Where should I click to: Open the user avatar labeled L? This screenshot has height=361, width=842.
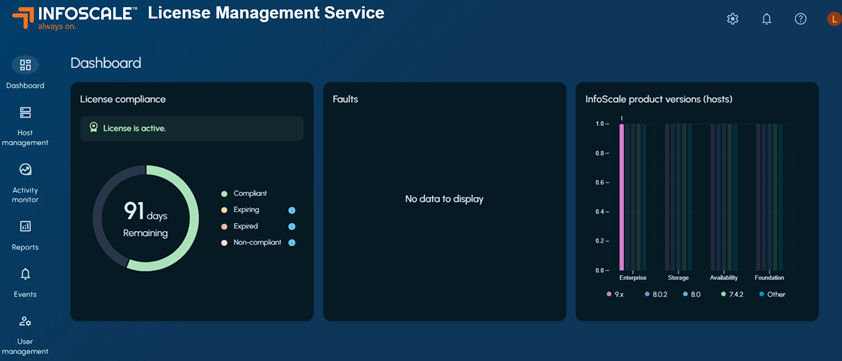[x=834, y=19]
